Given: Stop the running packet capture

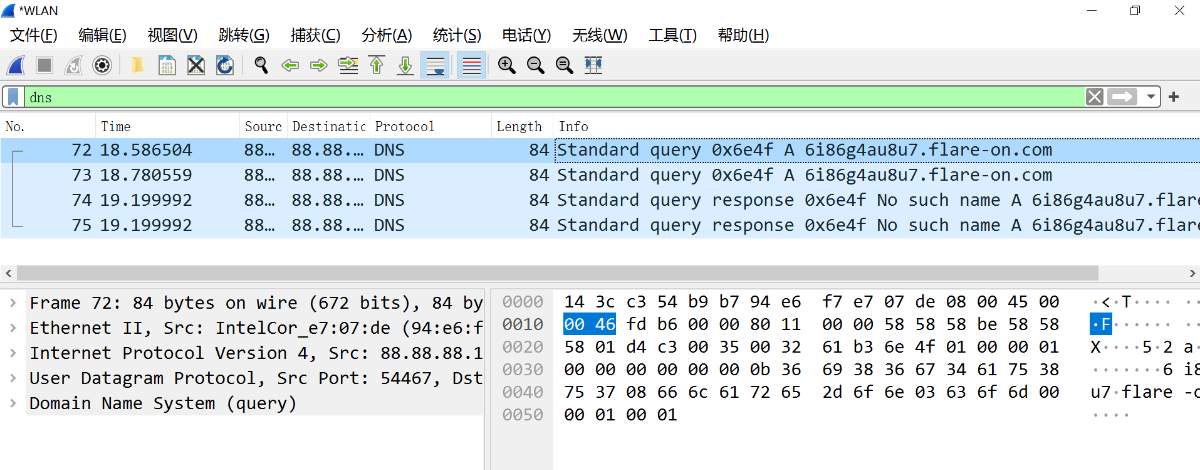Looking at the screenshot, I should click(x=44, y=66).
